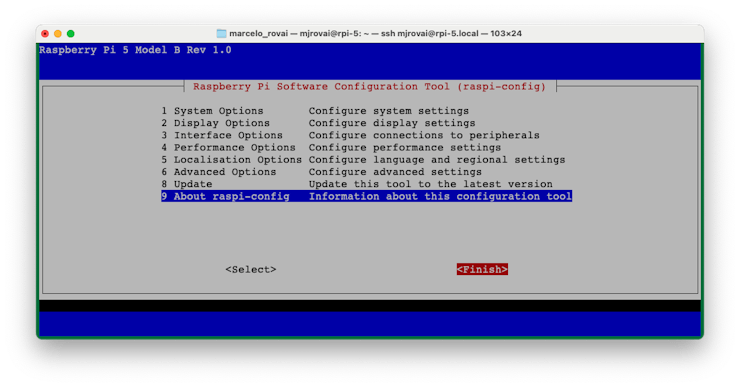Click the 'Configure system settings' description text
This screenshot has height=387, width=740.
pyautogui.click(x=389, y=111)
